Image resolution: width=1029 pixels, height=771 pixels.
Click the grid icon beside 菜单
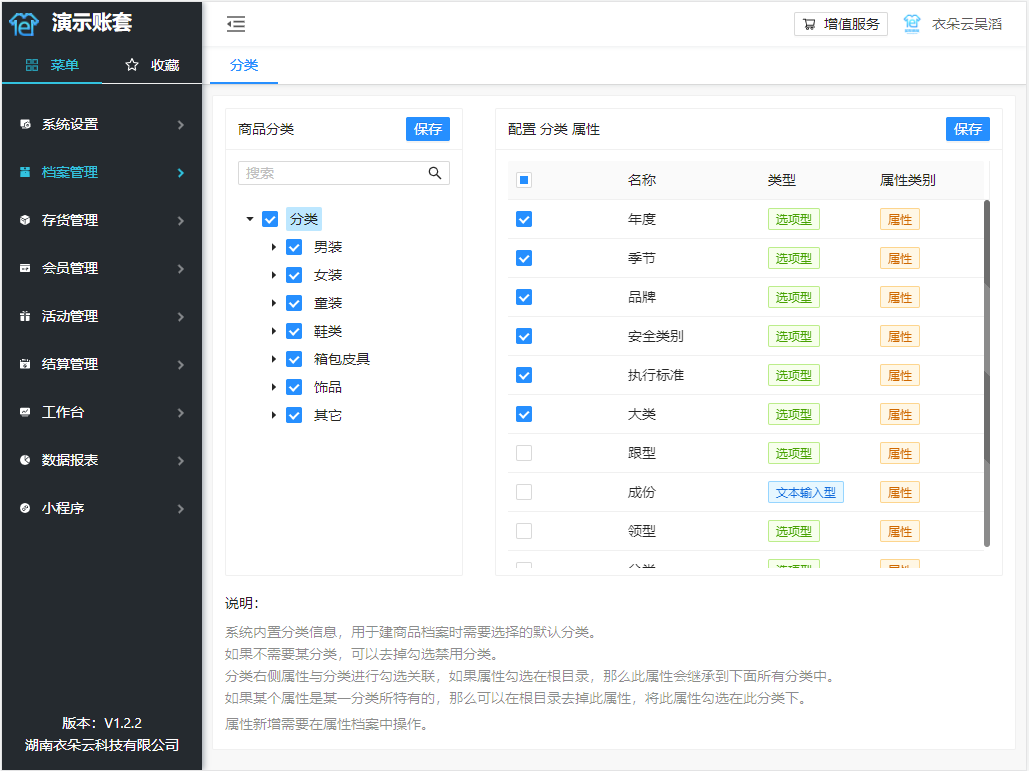(32, 64)
